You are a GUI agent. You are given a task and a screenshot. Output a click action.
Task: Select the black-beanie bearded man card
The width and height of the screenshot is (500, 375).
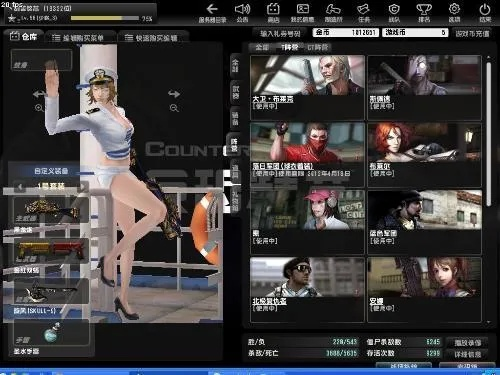point(424,222)
